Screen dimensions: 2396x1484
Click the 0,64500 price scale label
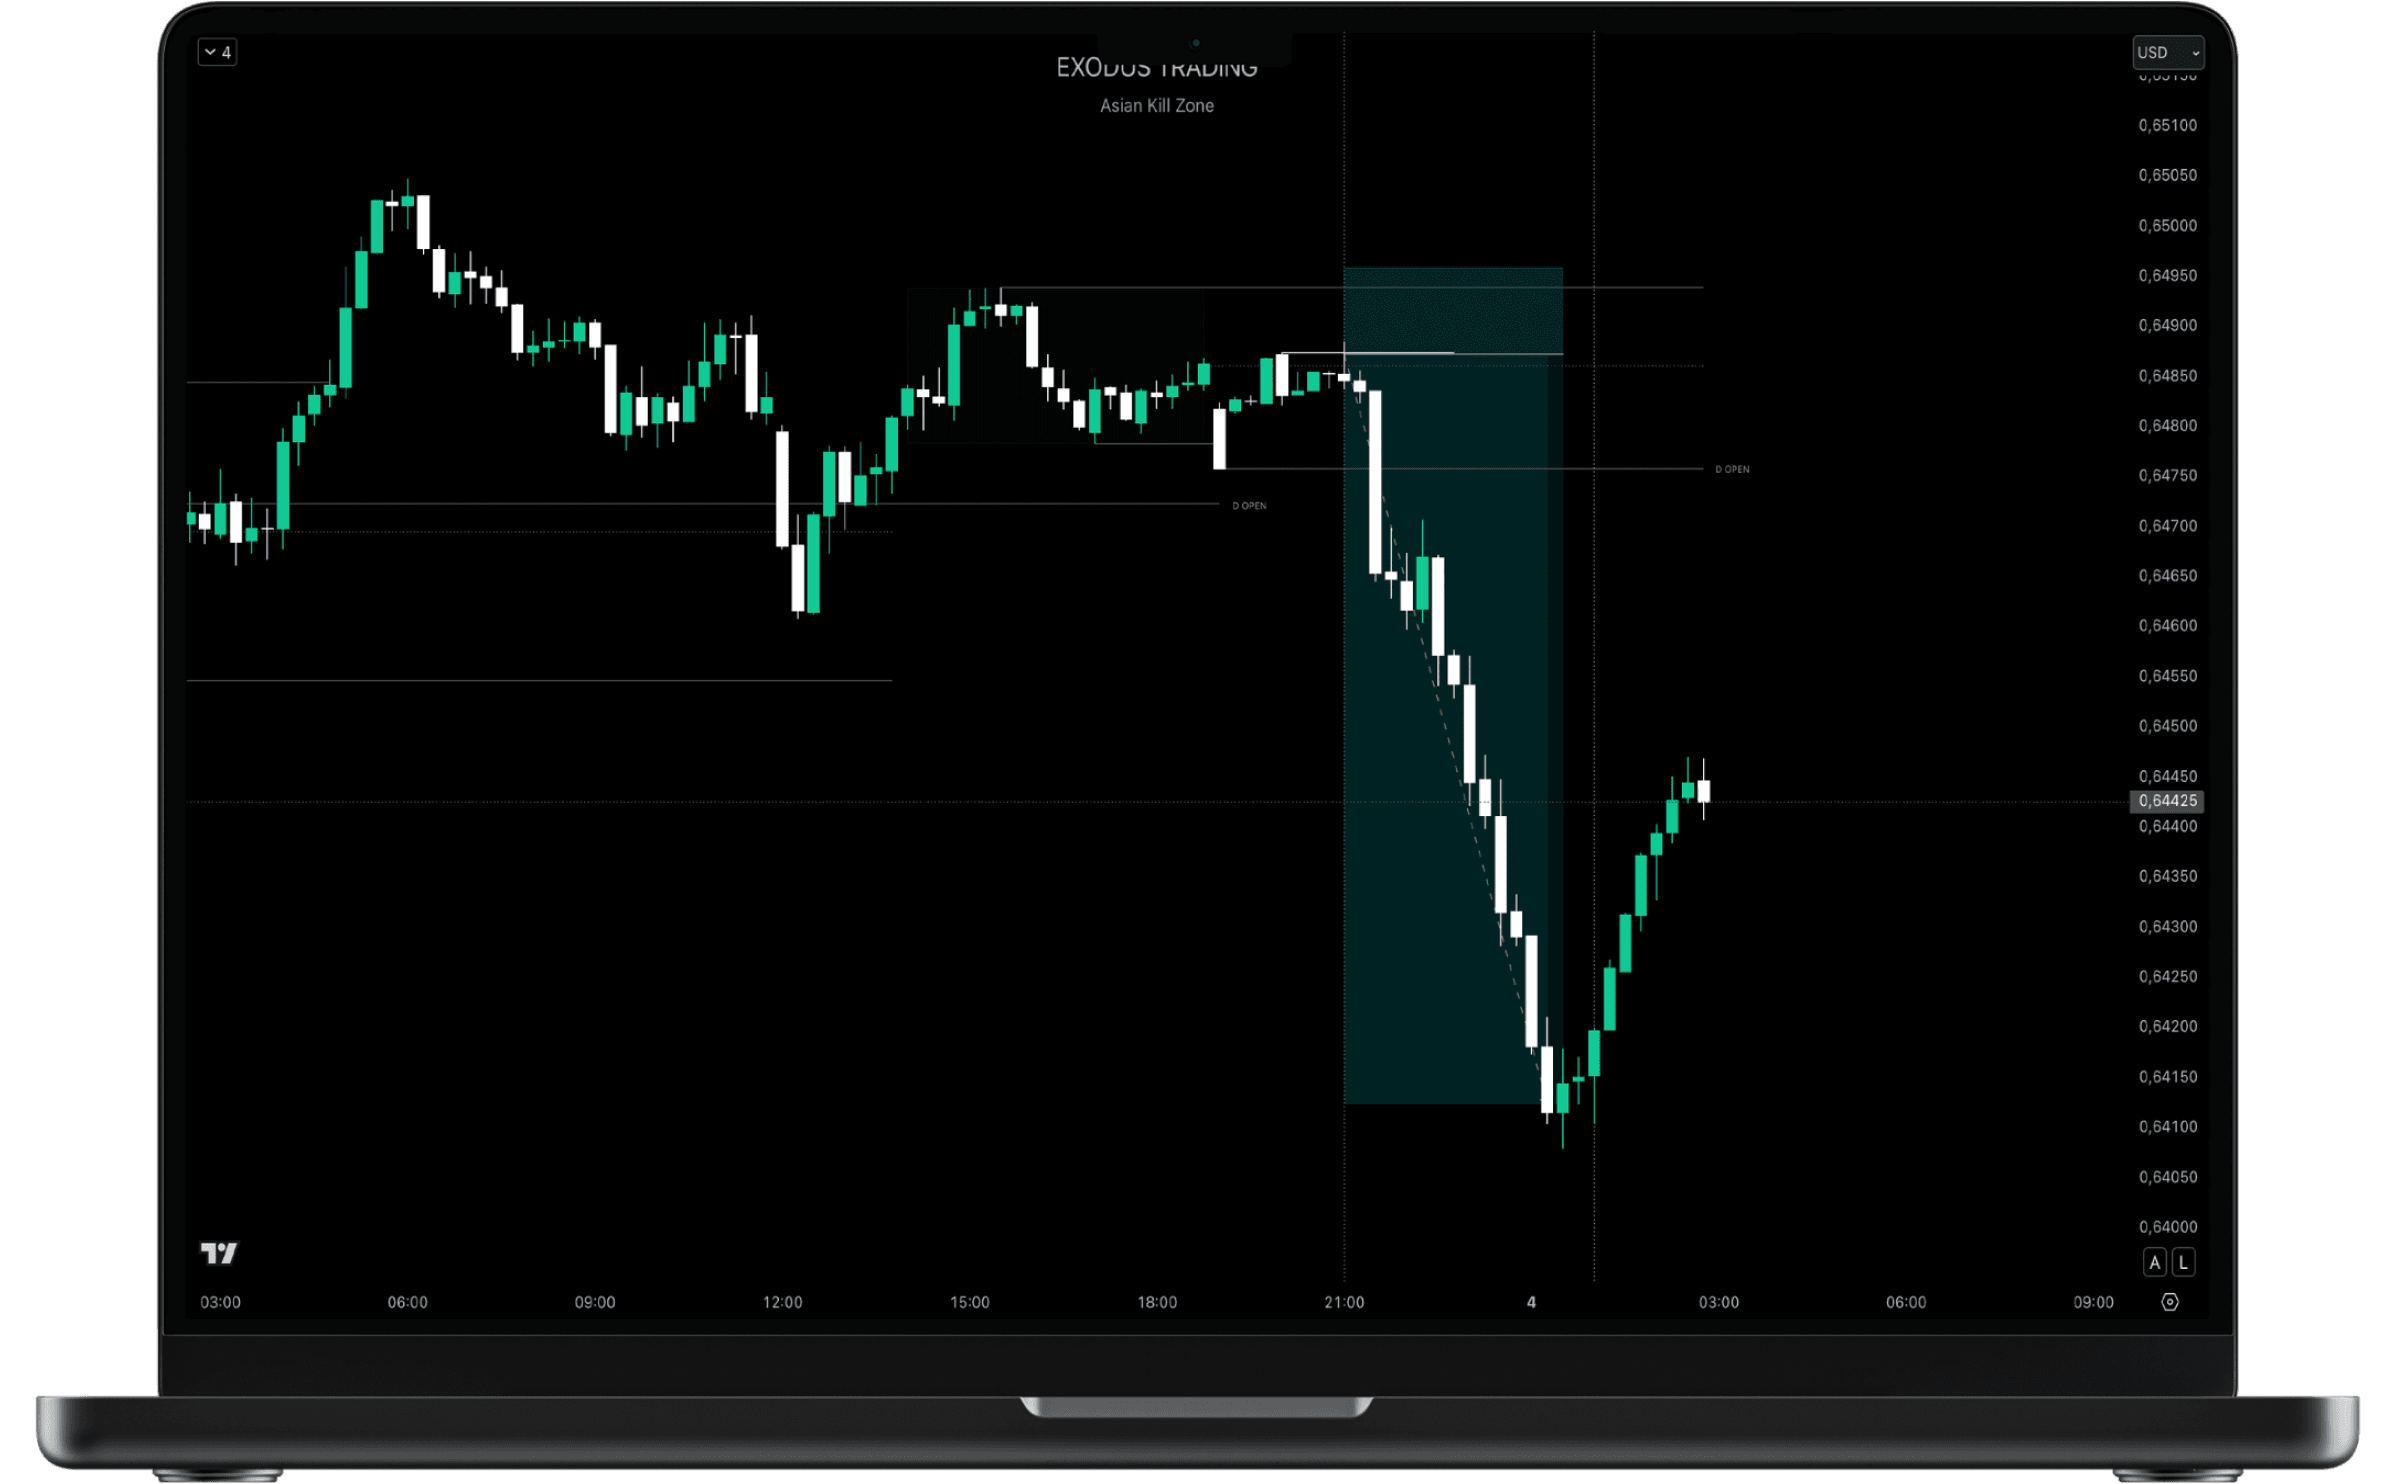(2167, 726)
